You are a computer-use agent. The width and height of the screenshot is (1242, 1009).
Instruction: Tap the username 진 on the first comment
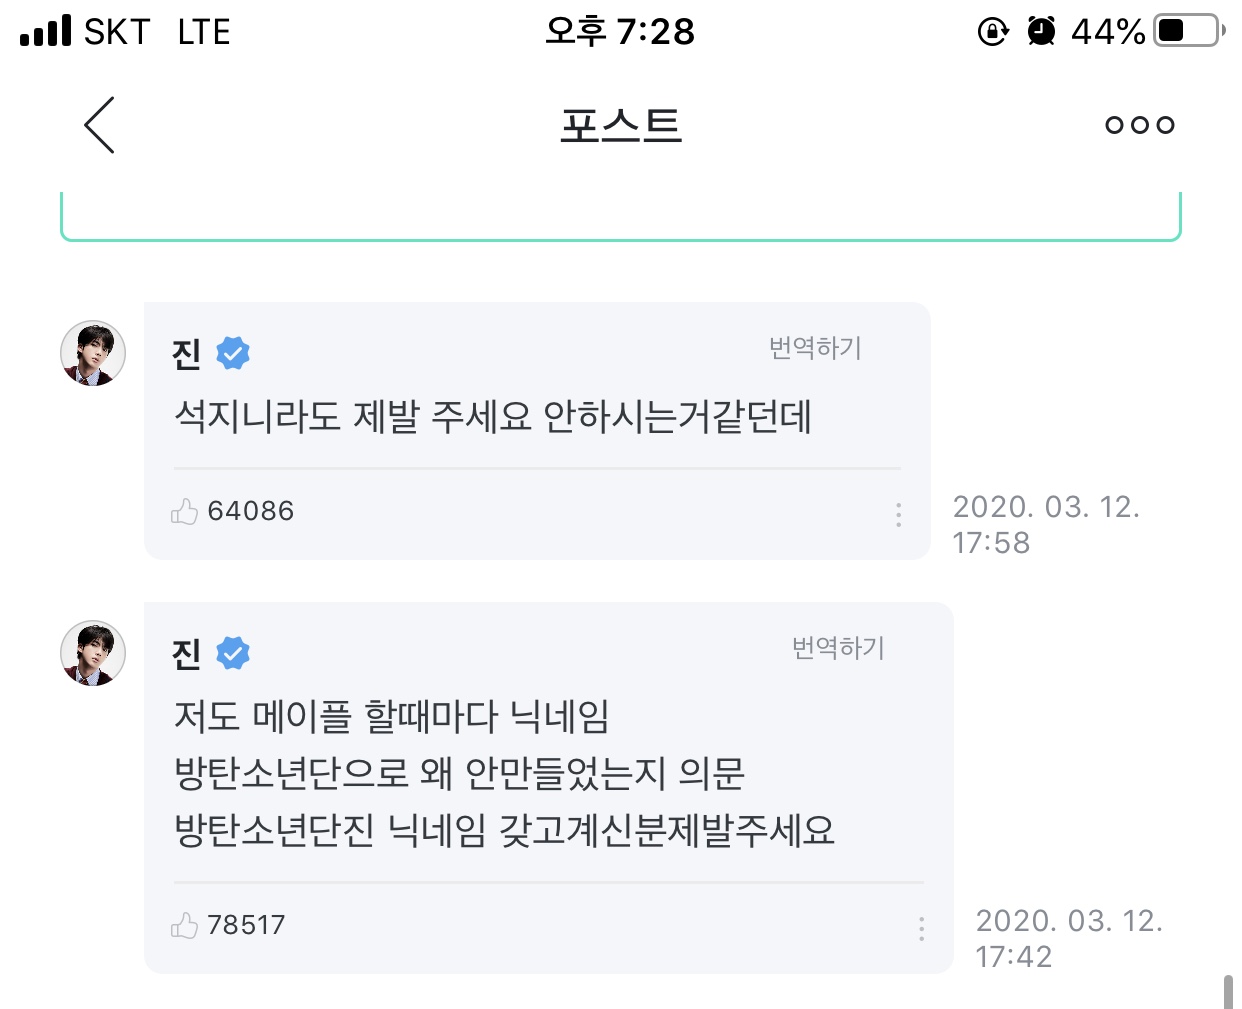187,354
